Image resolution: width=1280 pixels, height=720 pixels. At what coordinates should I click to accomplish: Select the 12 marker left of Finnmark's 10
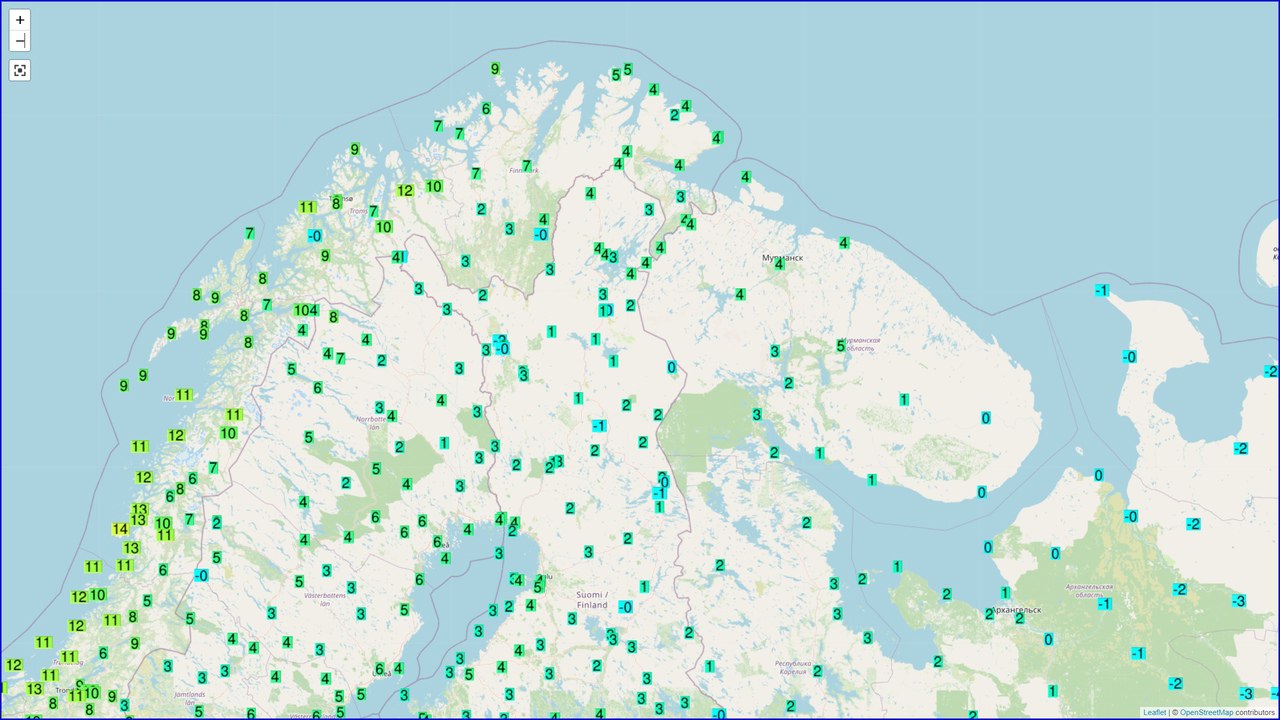pyautogui.click(x=404, y=191)
